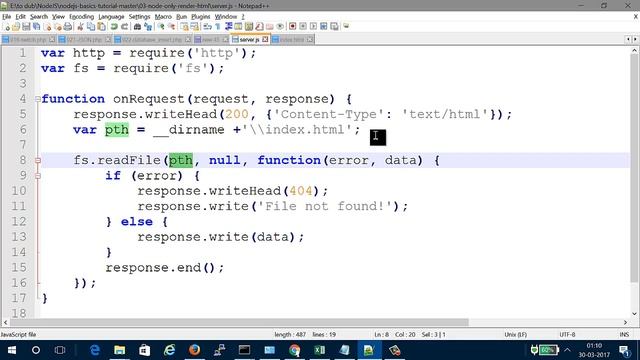Viewport: 640px width, 360px height.
Task: Click the Copy toolbar icon
Action: coord(91,27)
